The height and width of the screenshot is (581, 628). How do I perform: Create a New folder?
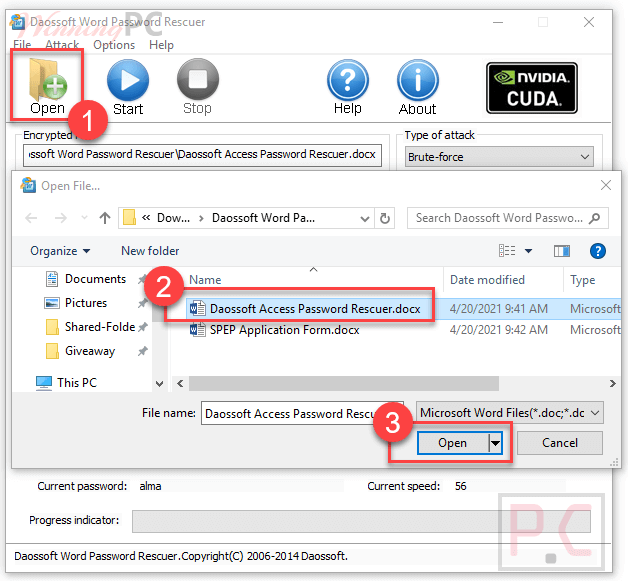pos(150,251)
